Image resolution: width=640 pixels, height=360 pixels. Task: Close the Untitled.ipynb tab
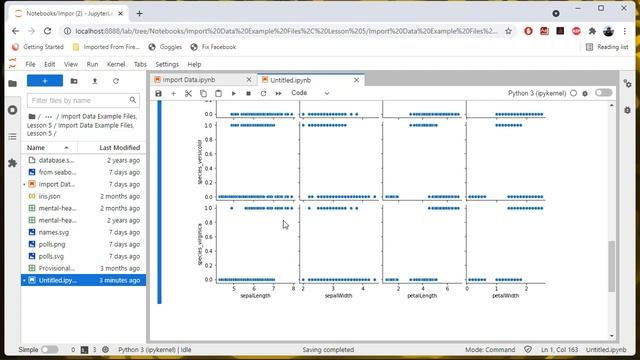(356, 80)
